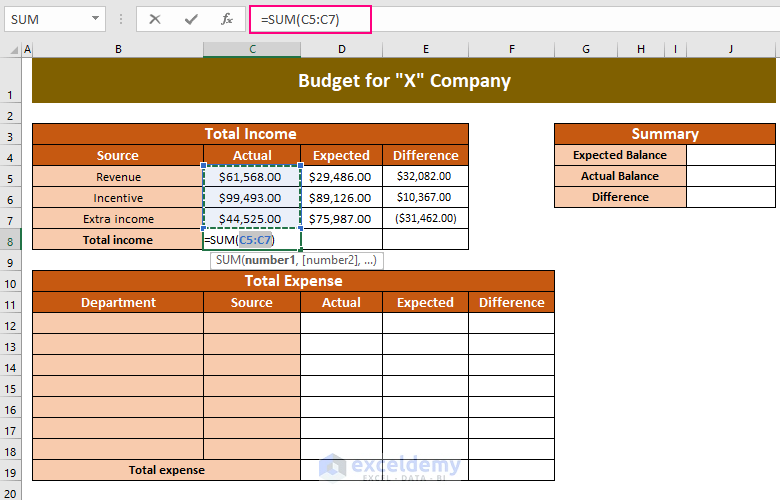Open the Insert Function fx dialog
The height and width of the screenshot is (500, 780).
pyautogui.click(x=227, y=19)
